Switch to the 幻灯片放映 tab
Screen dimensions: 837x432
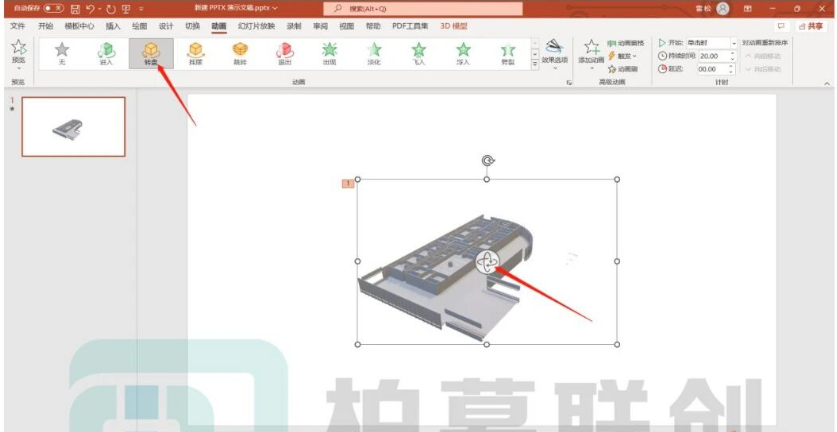coord(256,26)
